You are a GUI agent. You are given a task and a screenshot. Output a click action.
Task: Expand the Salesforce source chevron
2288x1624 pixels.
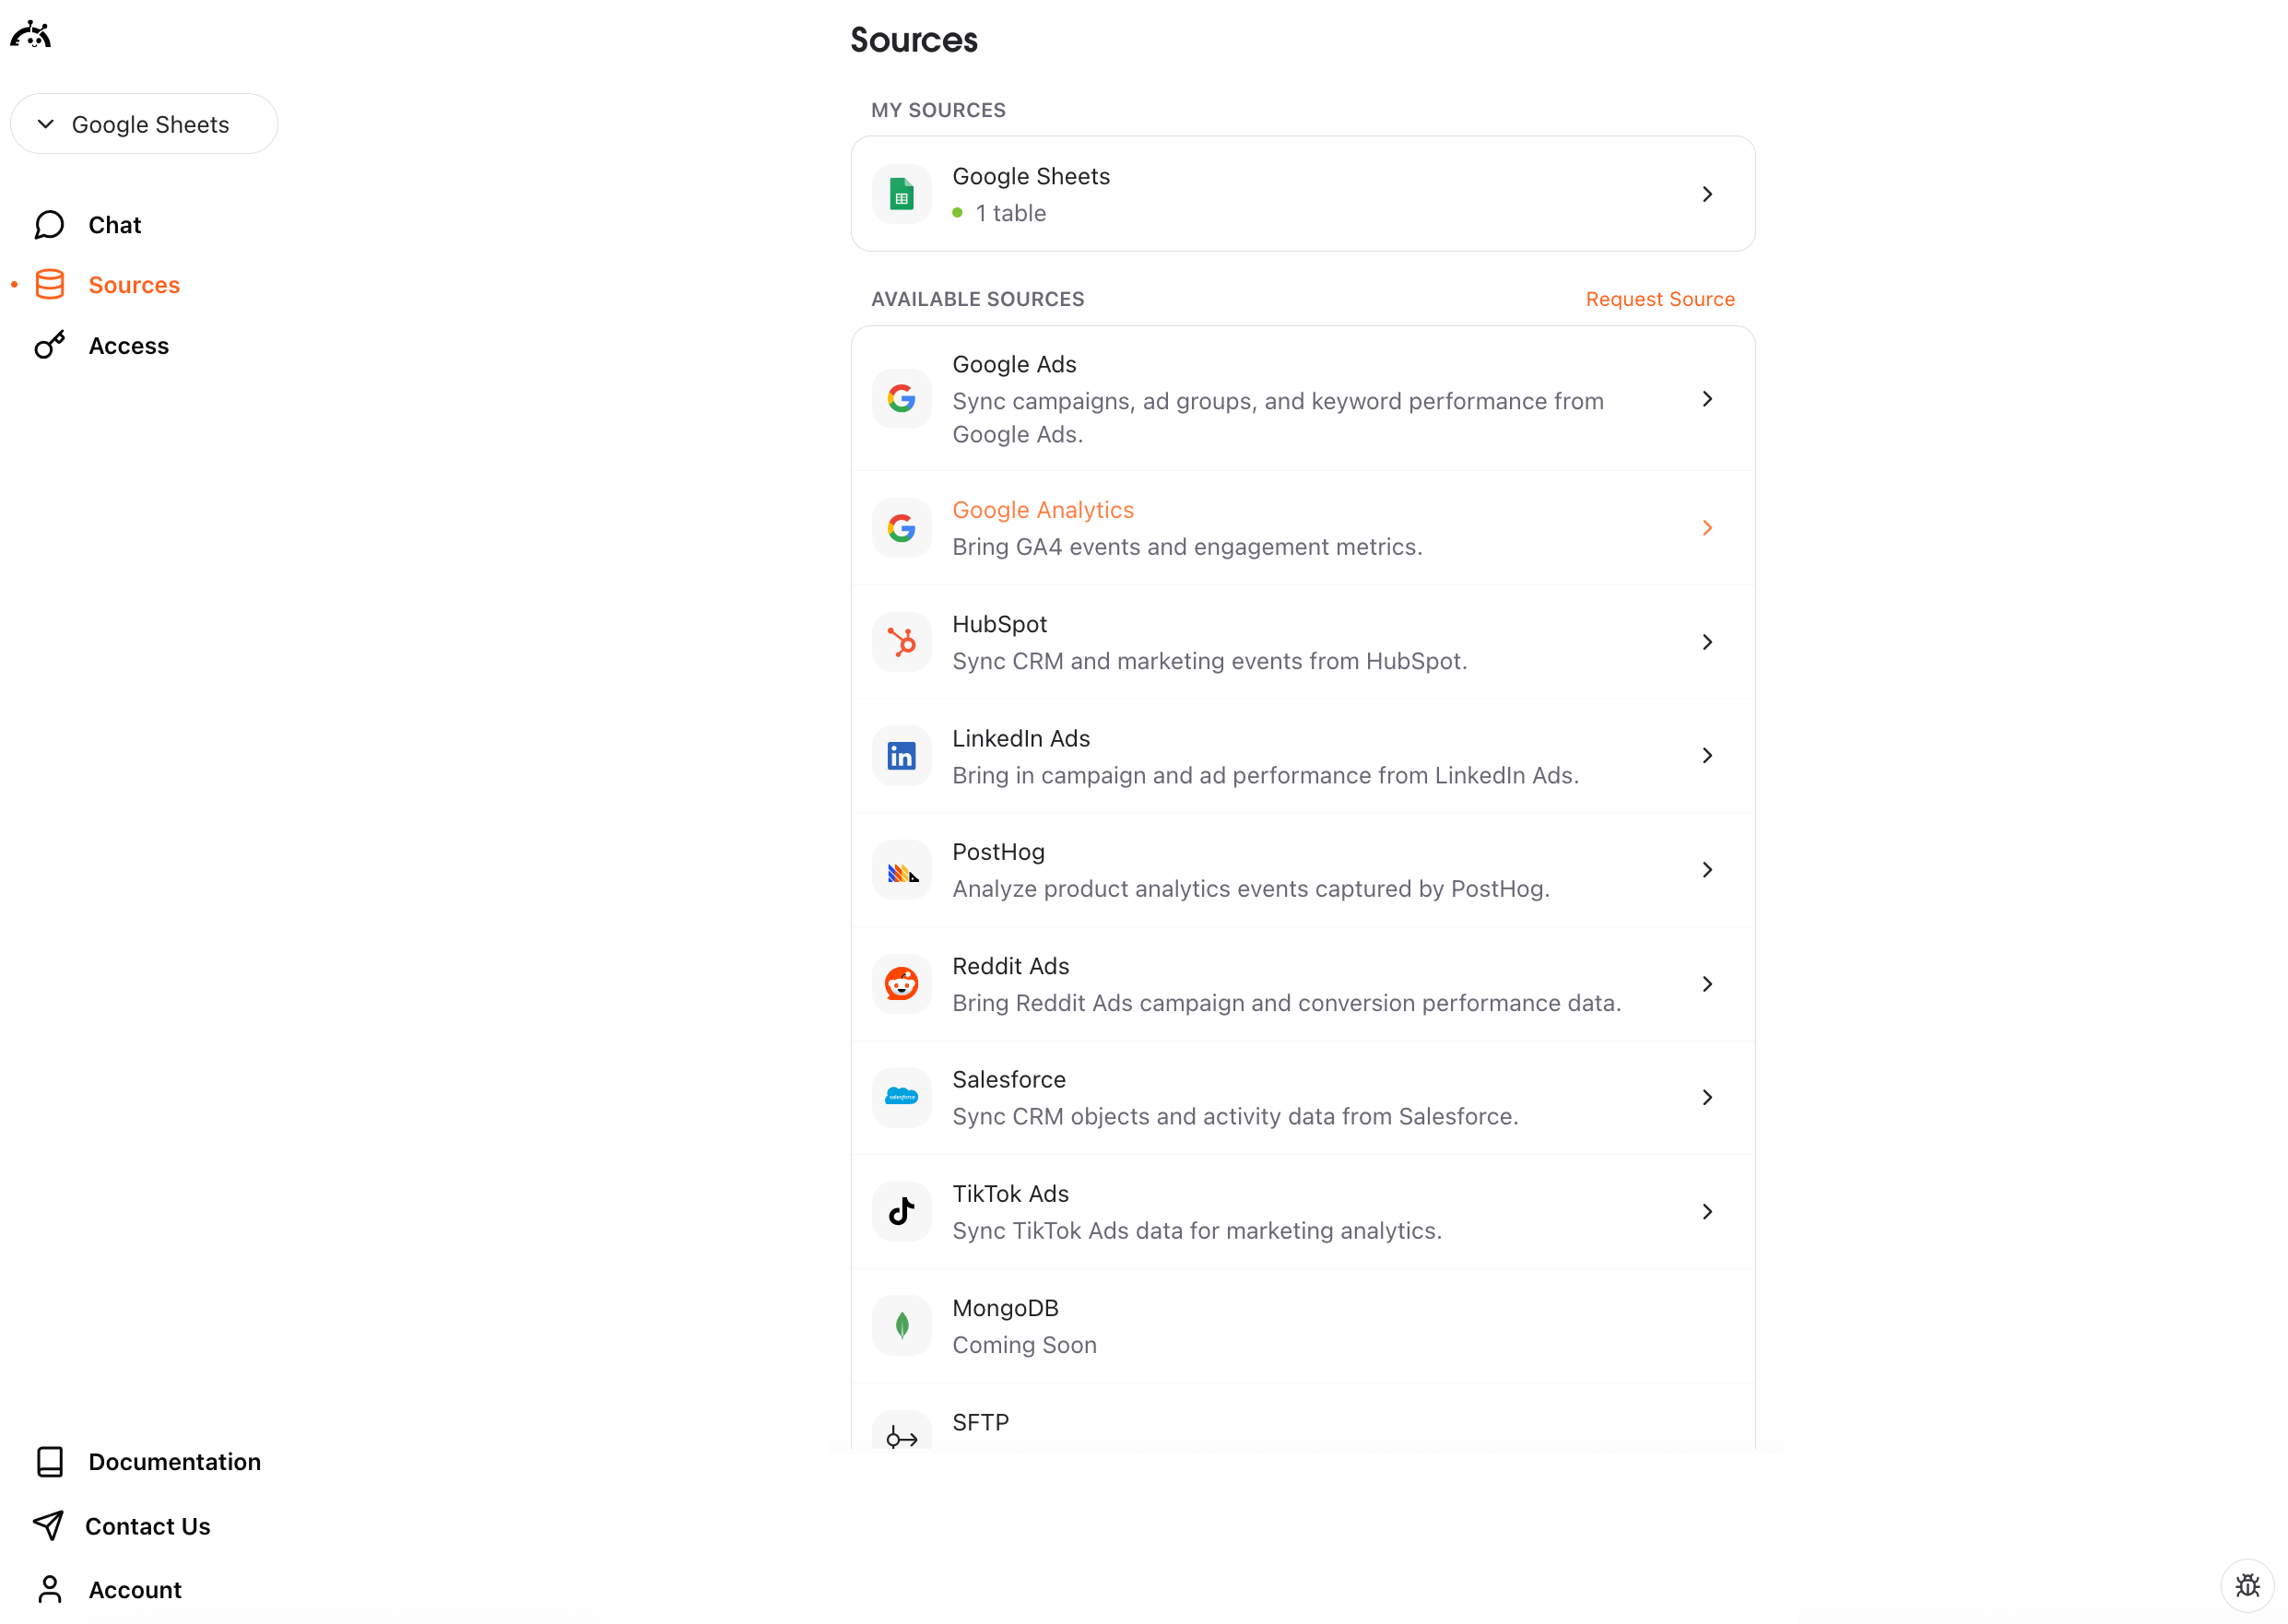1707,1097
